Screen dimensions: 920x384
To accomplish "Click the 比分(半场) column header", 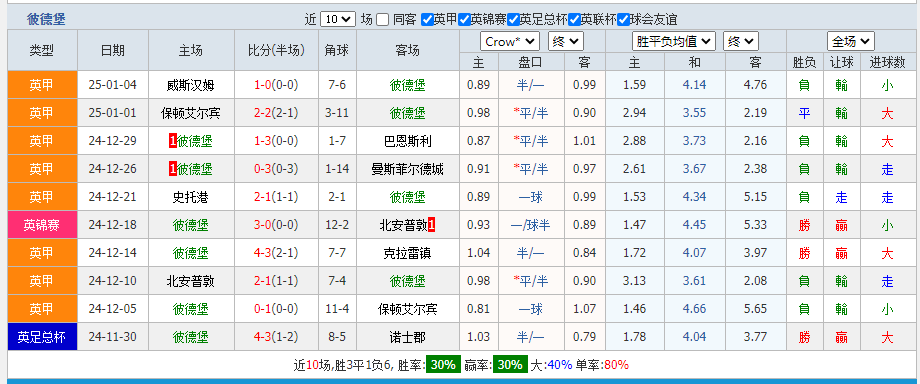I will click(276, 50).
